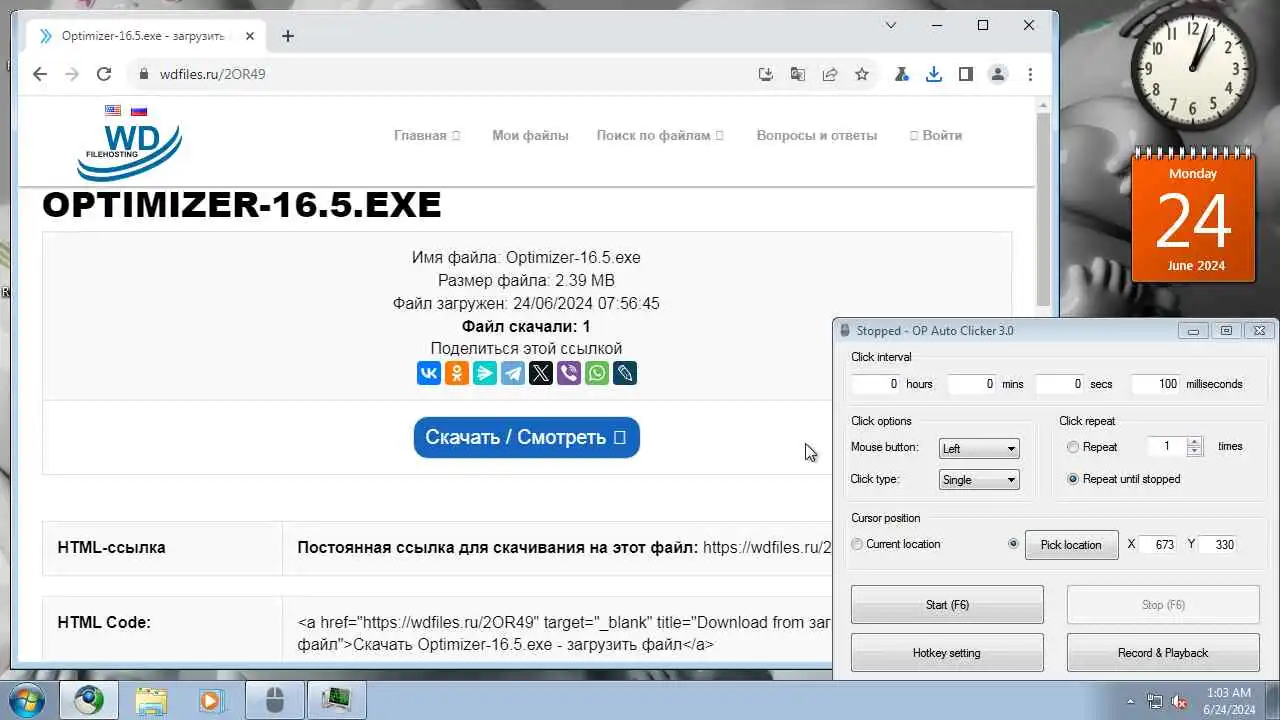This screenshot has width=1280, height=720.
Task: Click the milliseconds interval field
Action: point(1155,384)
